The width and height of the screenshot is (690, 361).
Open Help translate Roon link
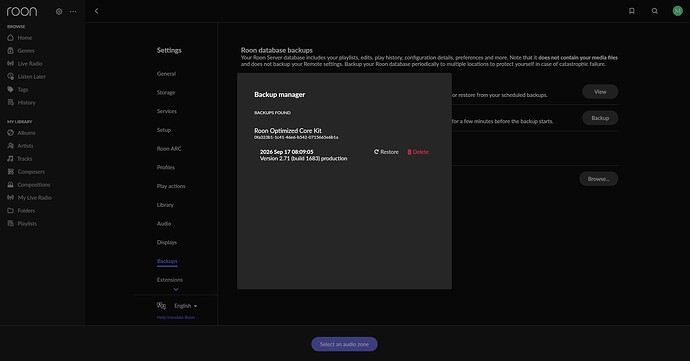(x=176, y=317)
